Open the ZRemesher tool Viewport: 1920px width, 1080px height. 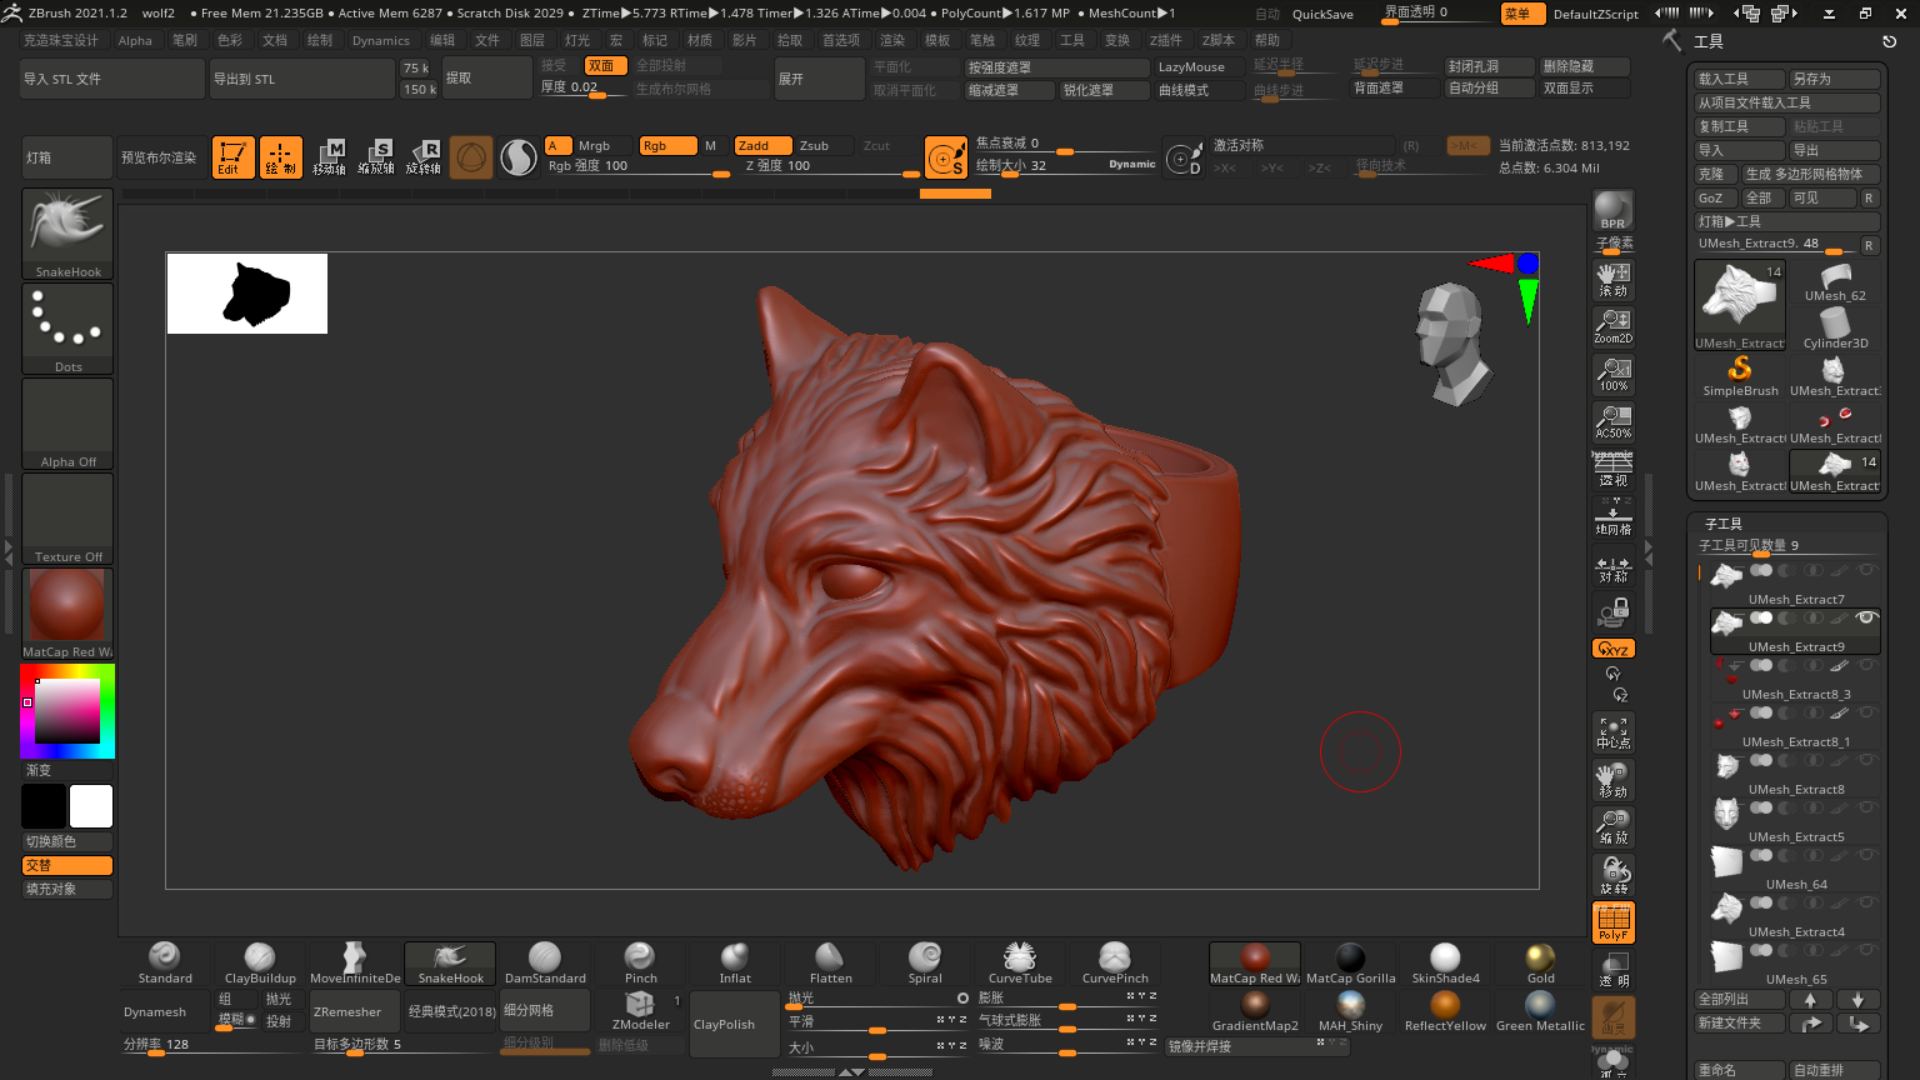(x=353, y=1011)
